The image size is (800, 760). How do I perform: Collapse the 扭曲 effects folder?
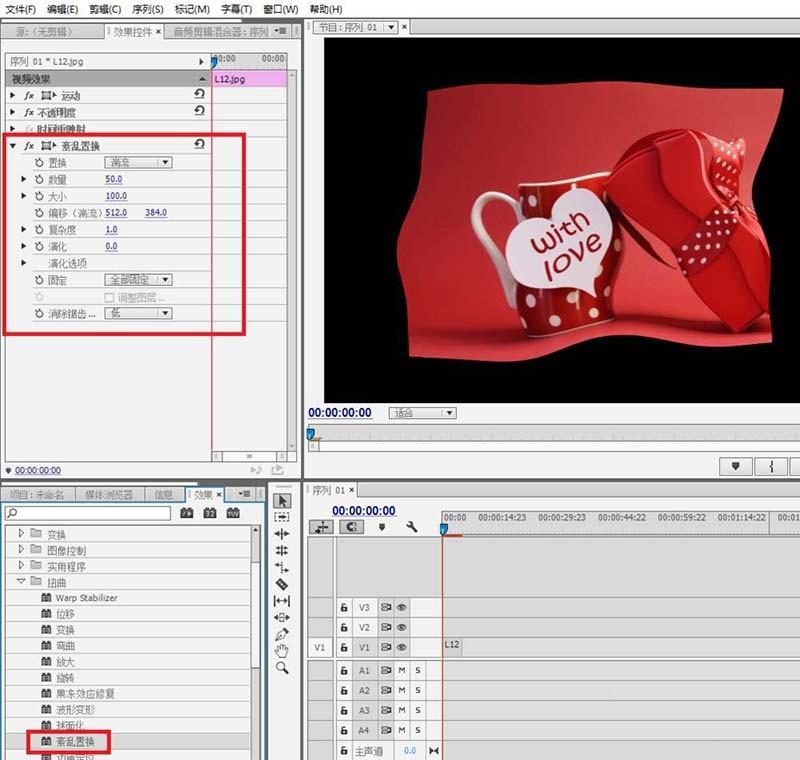tap(21, 581)
